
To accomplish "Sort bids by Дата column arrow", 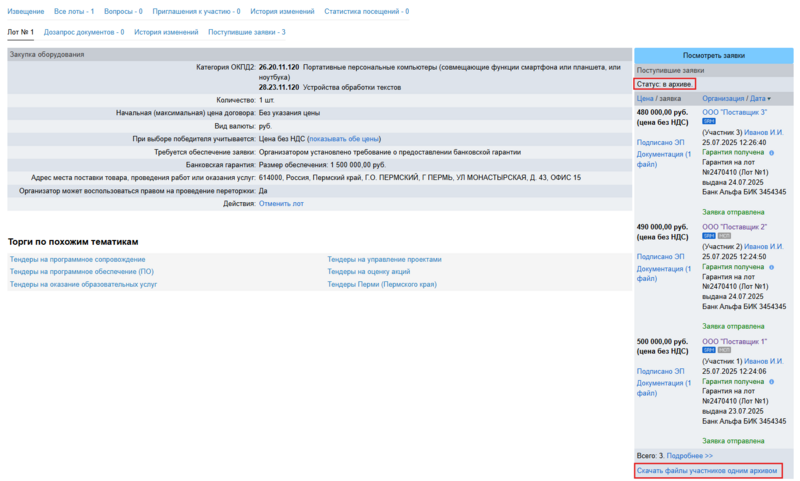I will click(768, 99).
